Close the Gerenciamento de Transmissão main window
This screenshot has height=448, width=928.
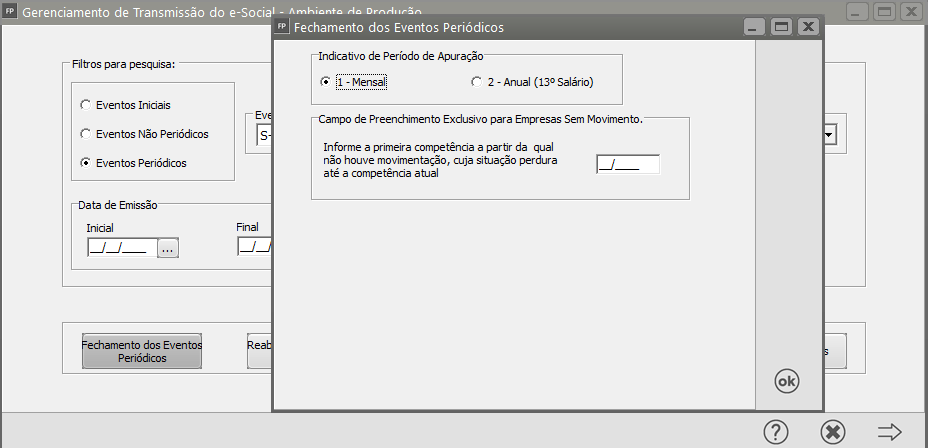tap(911, 12)
